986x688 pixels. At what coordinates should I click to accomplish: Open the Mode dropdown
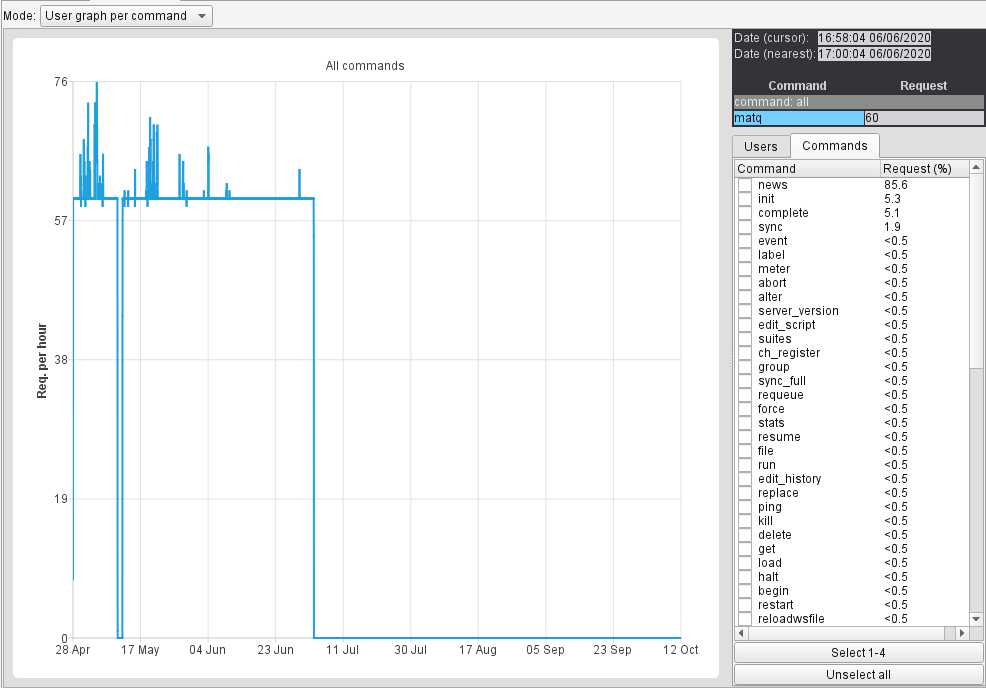tap(126, 16)
